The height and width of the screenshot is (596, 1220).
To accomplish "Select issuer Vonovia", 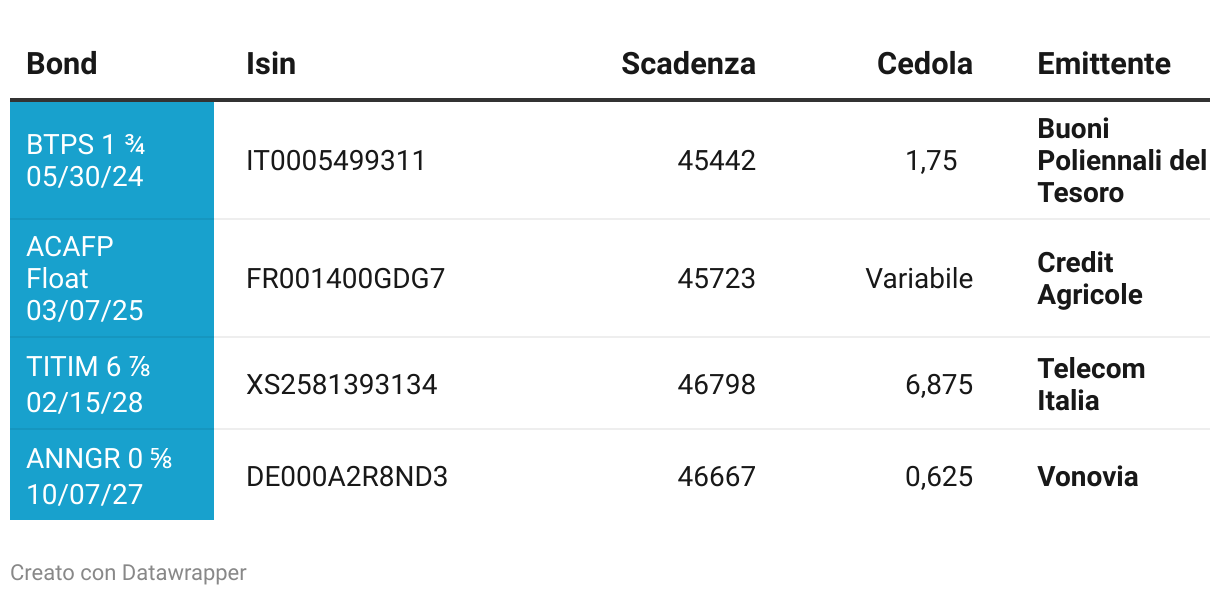I will click(1088, 476).
